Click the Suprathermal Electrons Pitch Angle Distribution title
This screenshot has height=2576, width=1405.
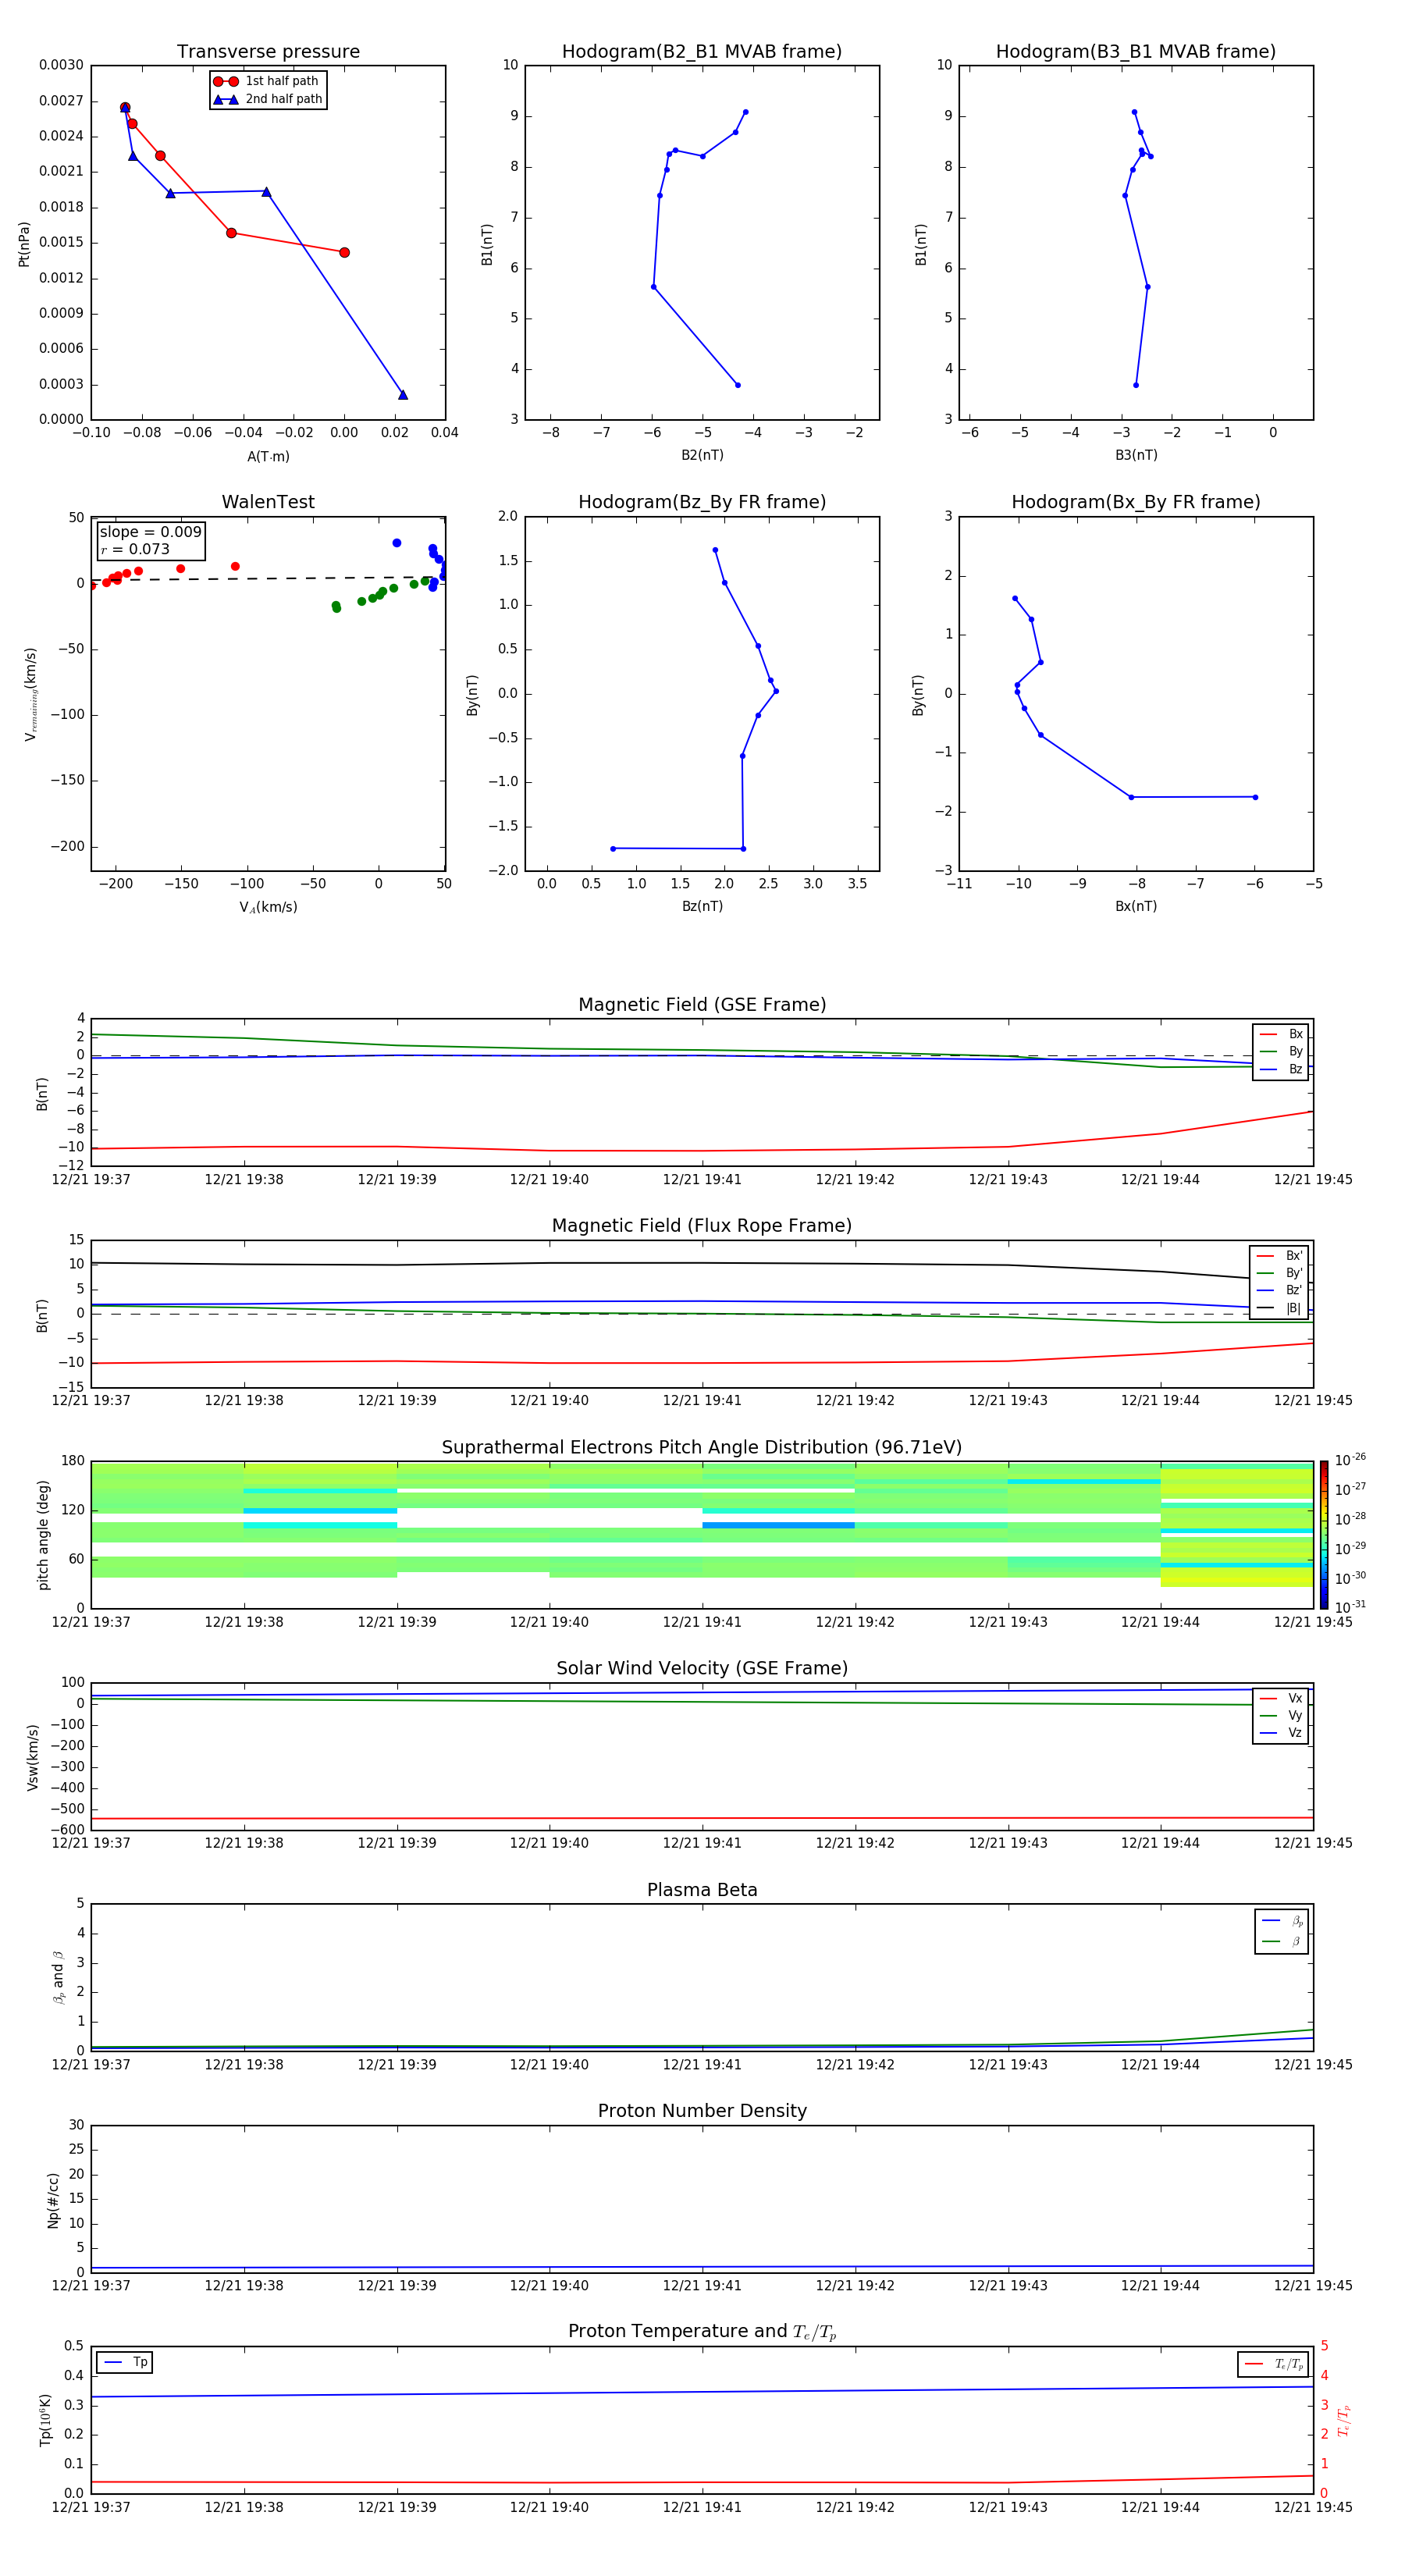pos(702,1447)
